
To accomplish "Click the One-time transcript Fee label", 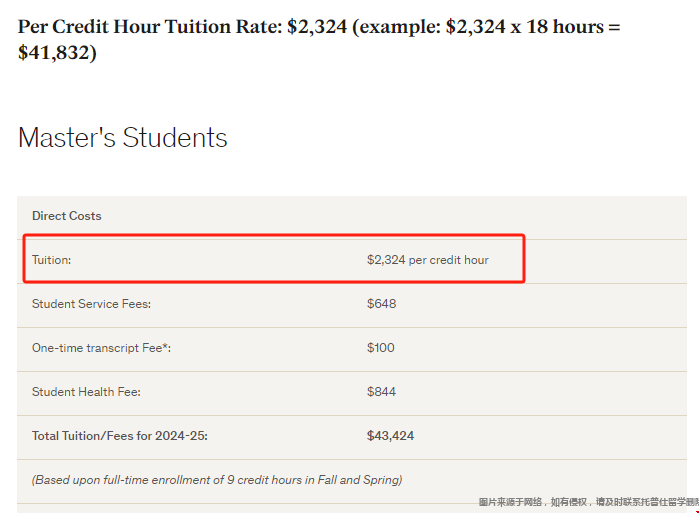I will pyautogui.click(x=101, y=348).
